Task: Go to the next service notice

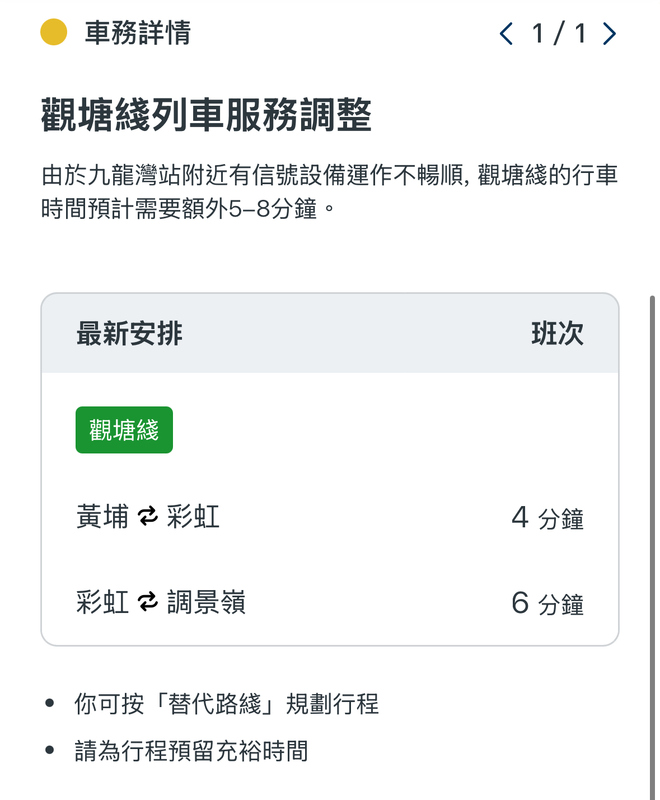Action: point(609,34)
